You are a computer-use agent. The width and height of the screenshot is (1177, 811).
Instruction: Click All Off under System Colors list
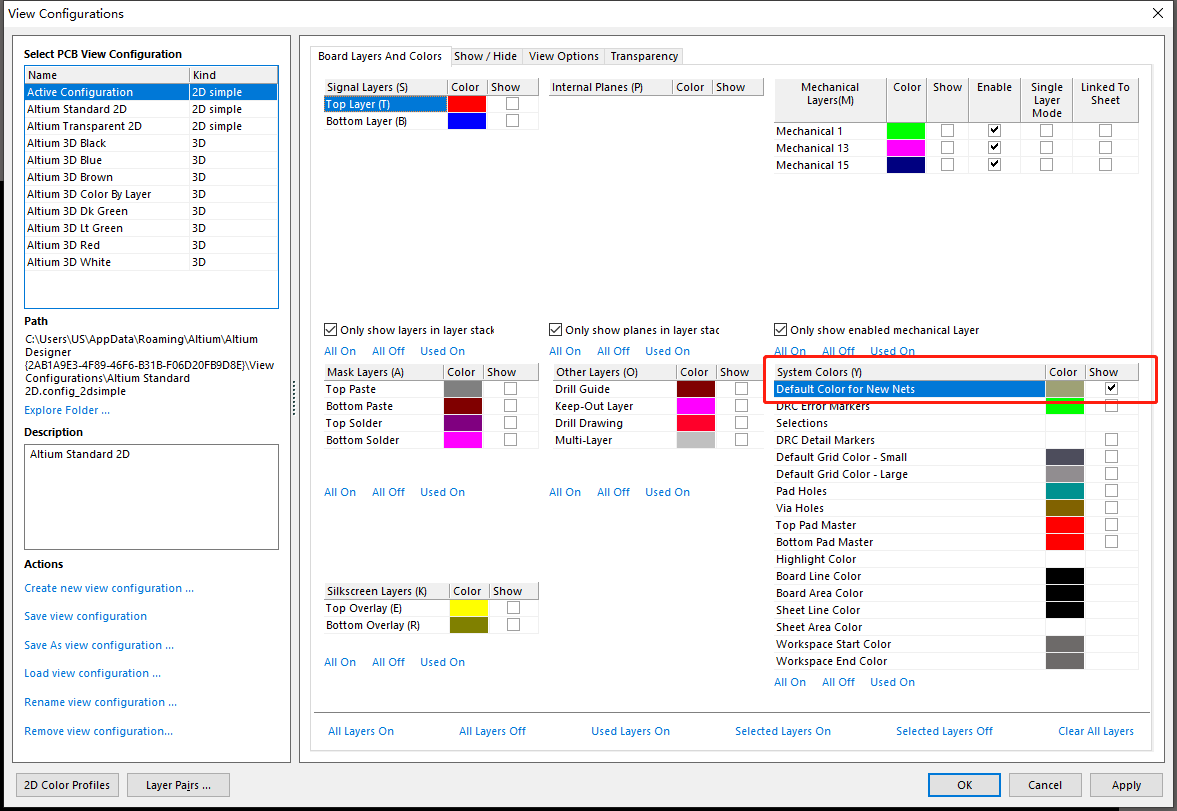[x=838, y=683]
